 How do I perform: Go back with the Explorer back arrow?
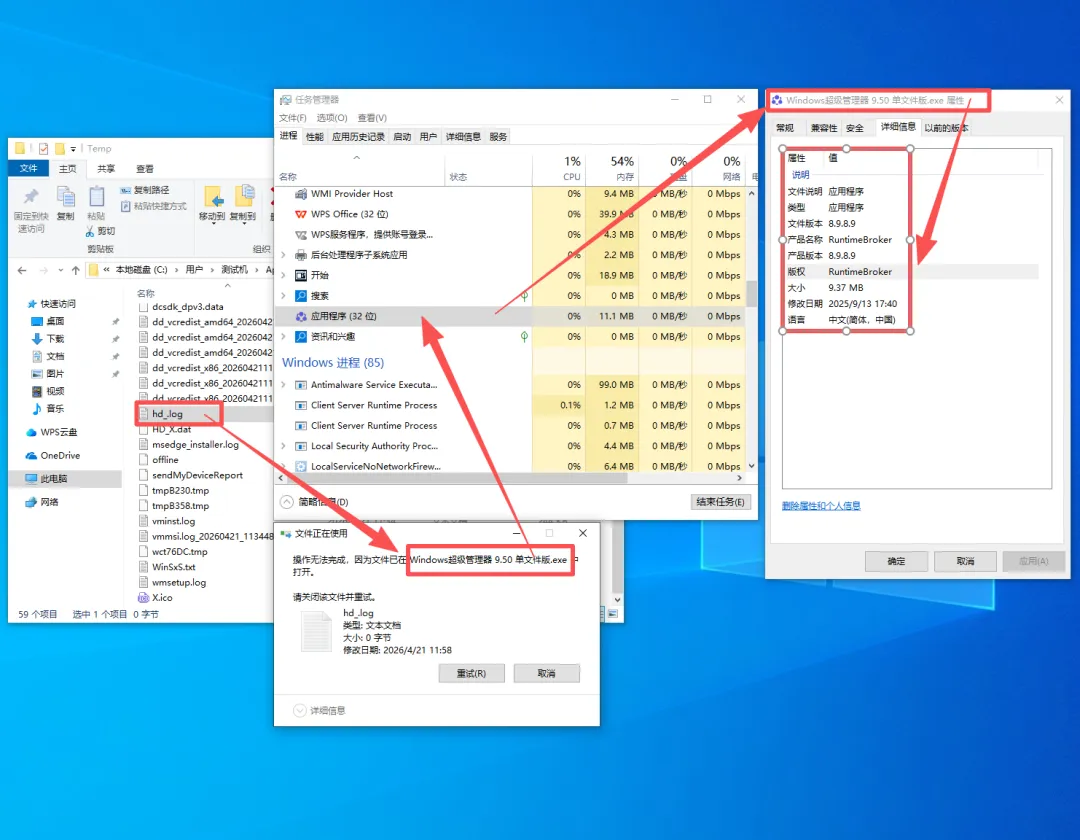click(22, 271)
